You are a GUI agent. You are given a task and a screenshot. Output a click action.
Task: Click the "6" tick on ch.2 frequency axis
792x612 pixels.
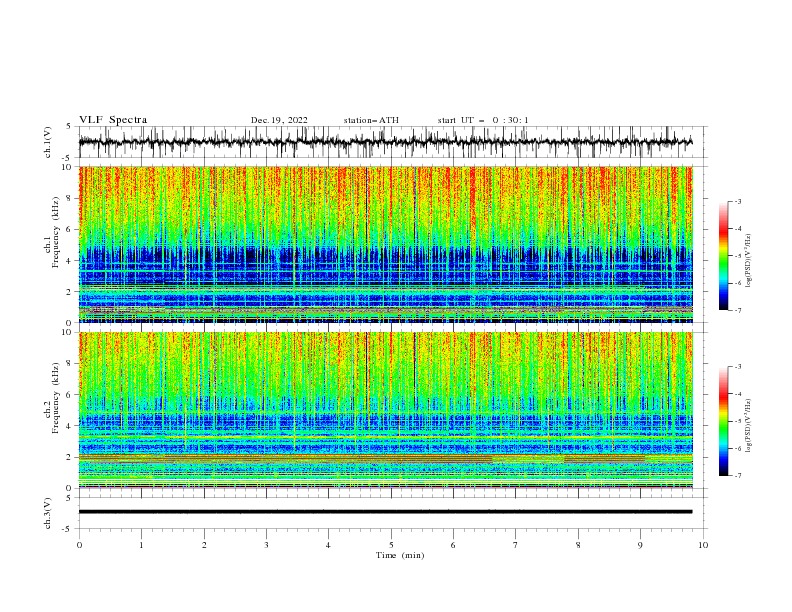tap(70, 395)
